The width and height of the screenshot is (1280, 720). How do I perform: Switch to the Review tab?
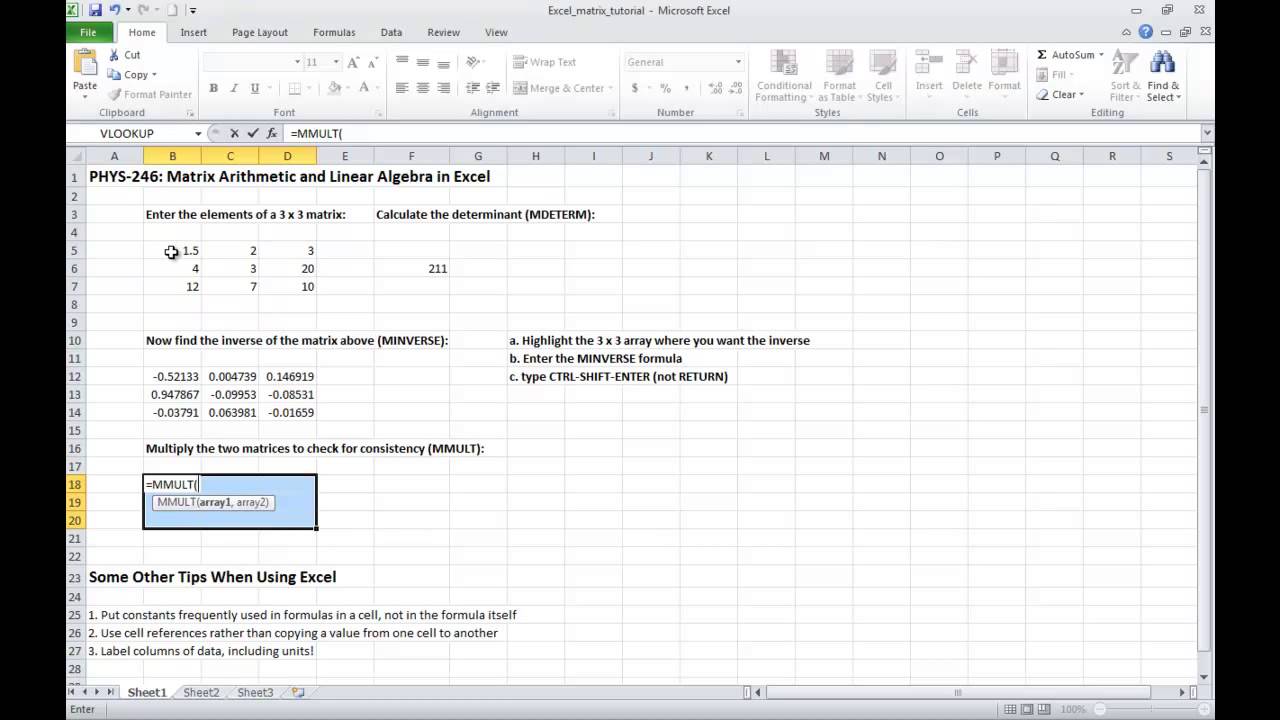444,32
